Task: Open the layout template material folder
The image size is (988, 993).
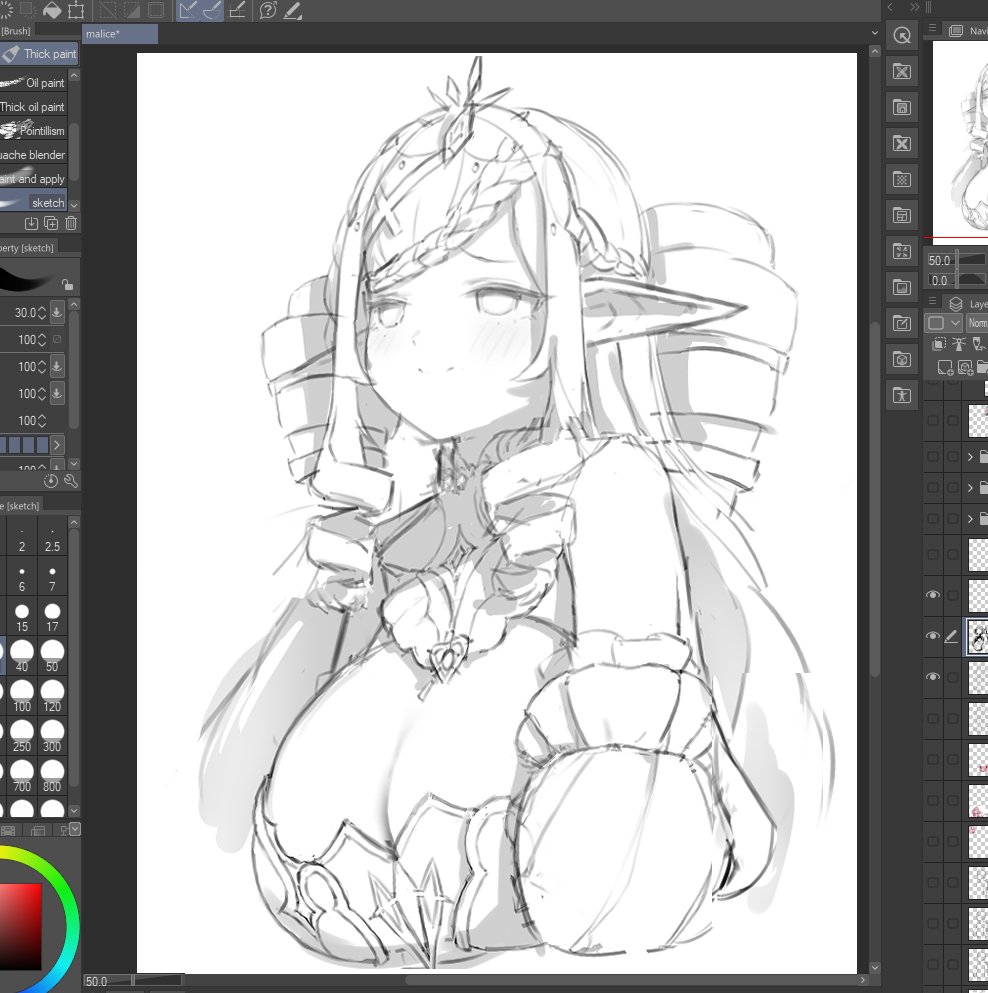Action: tap(902, 216)
